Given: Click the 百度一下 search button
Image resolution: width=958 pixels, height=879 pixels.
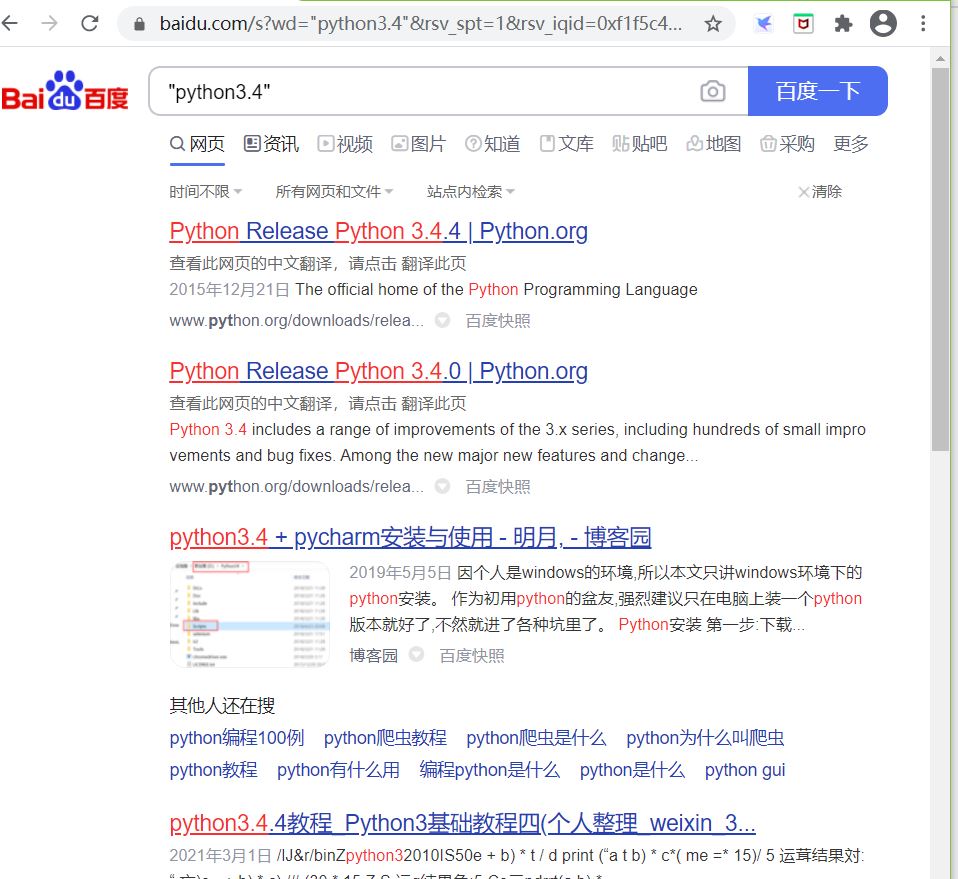Looking at the screenshot, I should 817,91.
